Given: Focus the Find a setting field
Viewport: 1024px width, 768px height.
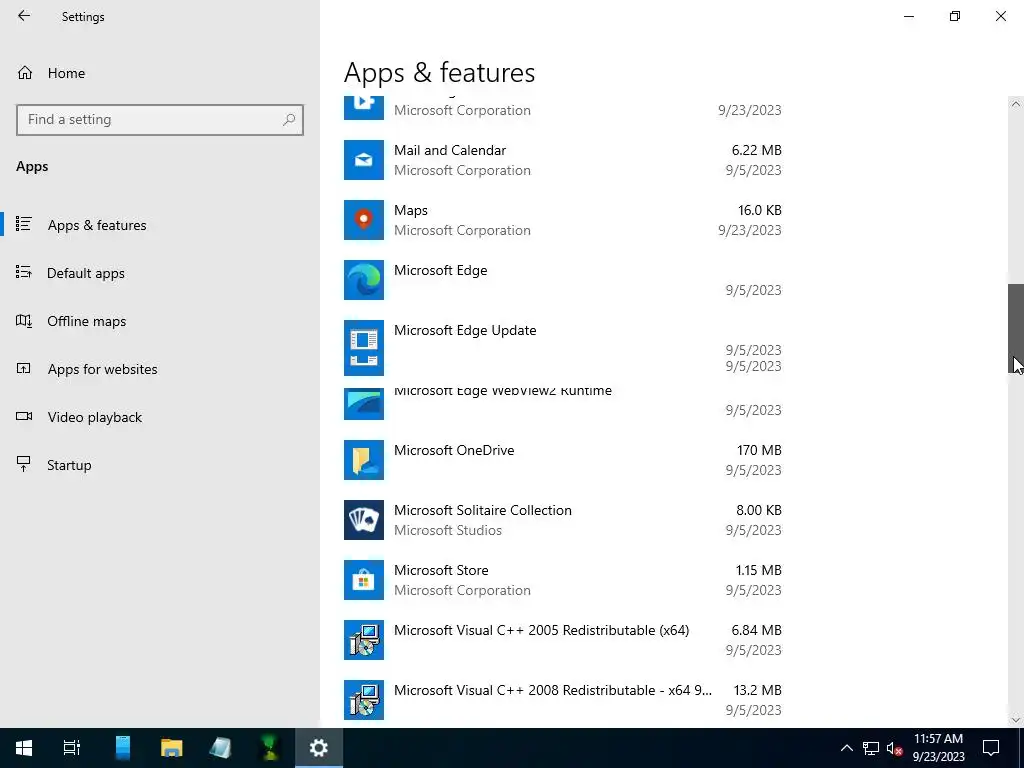Looking at the screenshot, I should click(x=160, y=120).
